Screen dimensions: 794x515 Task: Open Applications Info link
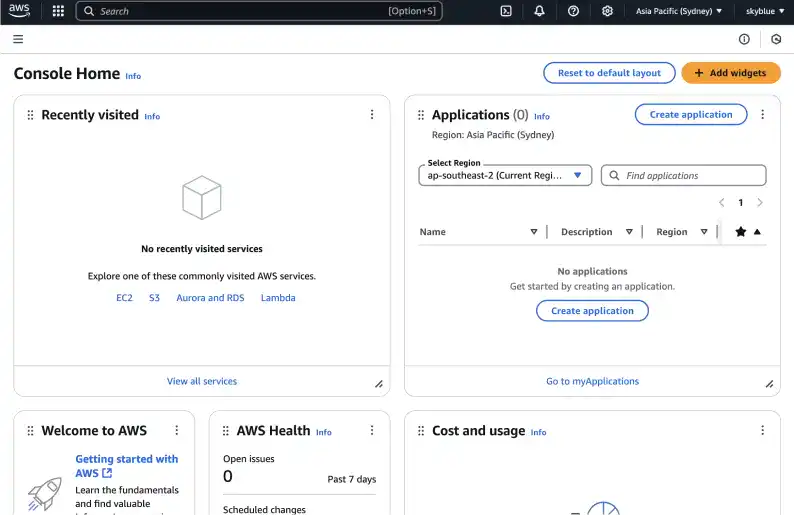tap(542, 116)
